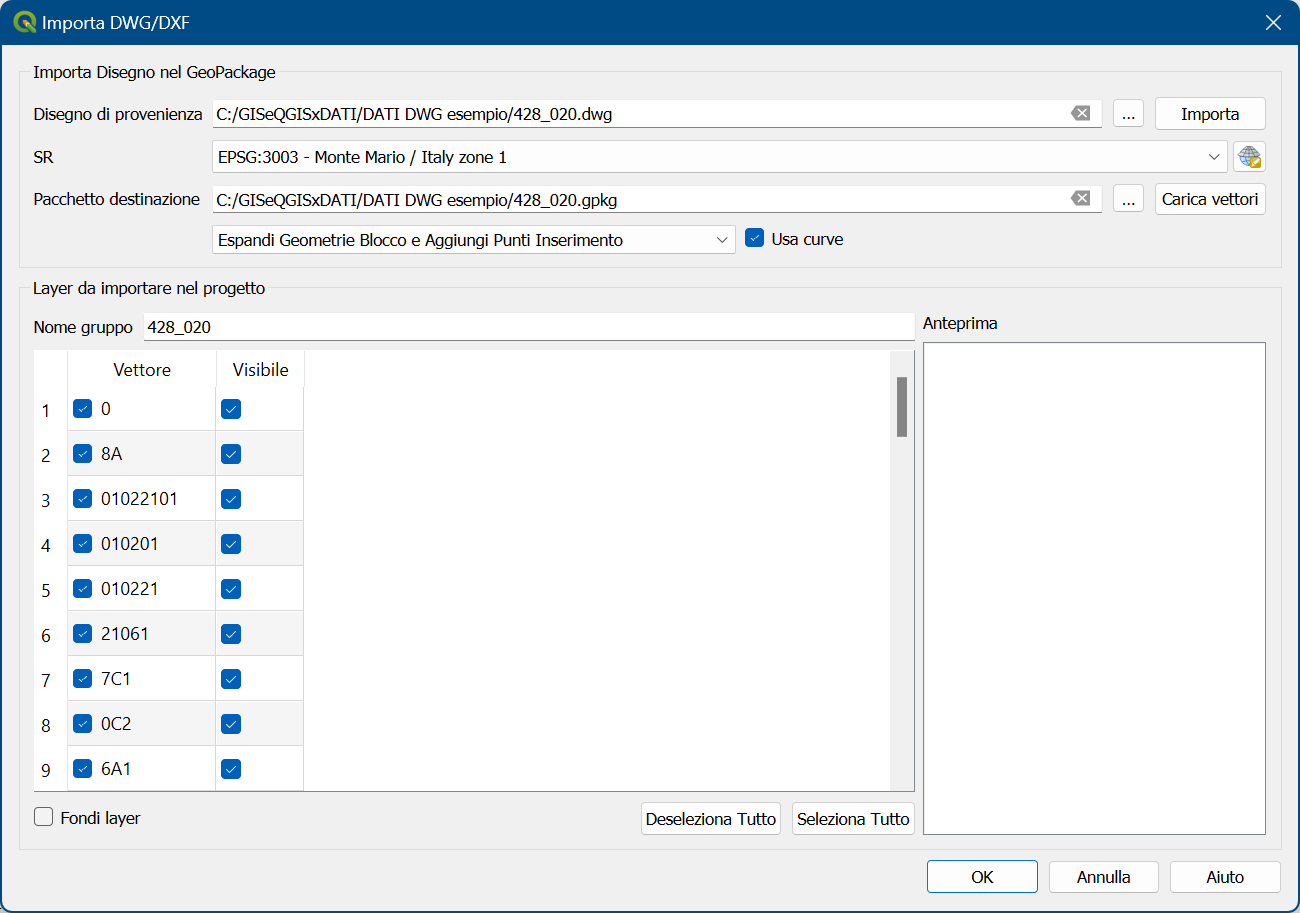Click the Importa button

pyautogui.click(x=1210, y=114)
